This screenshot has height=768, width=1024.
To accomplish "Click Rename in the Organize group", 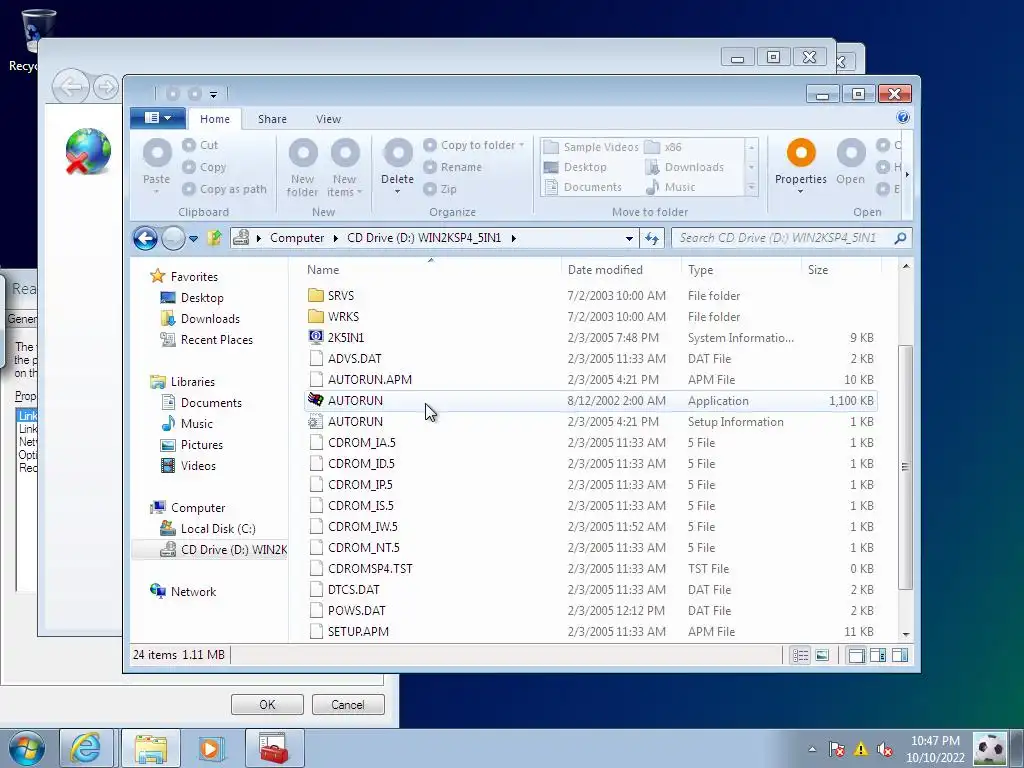I will (453, 167).
